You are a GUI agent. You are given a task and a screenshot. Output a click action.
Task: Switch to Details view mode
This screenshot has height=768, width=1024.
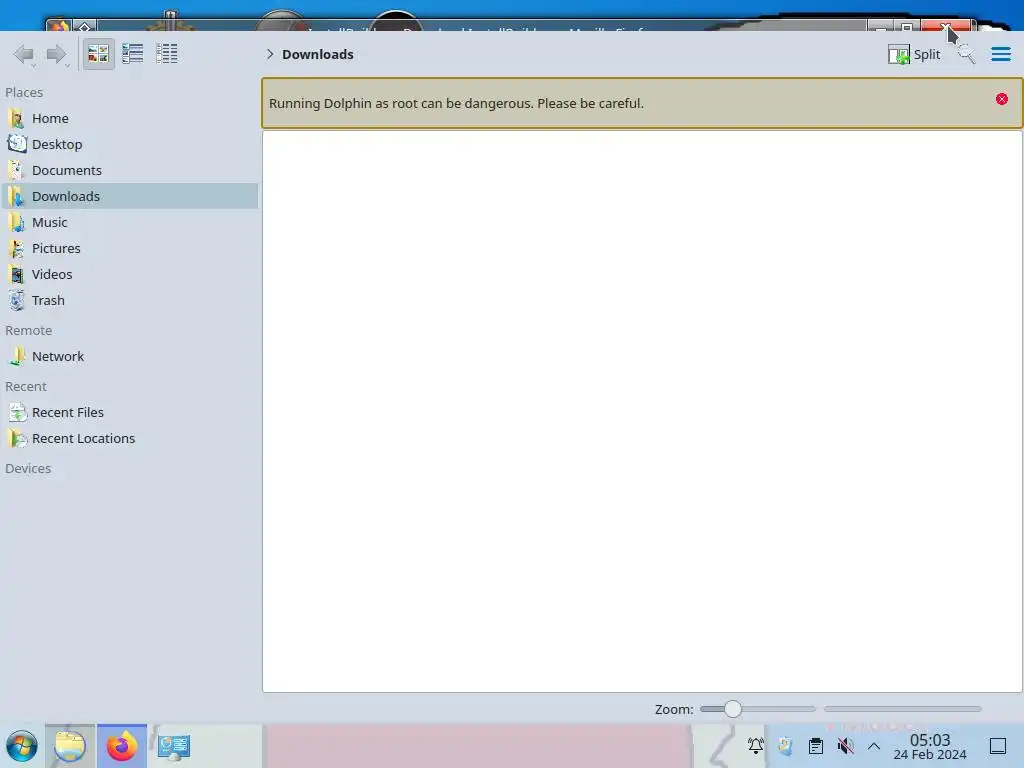click(167, 54)
